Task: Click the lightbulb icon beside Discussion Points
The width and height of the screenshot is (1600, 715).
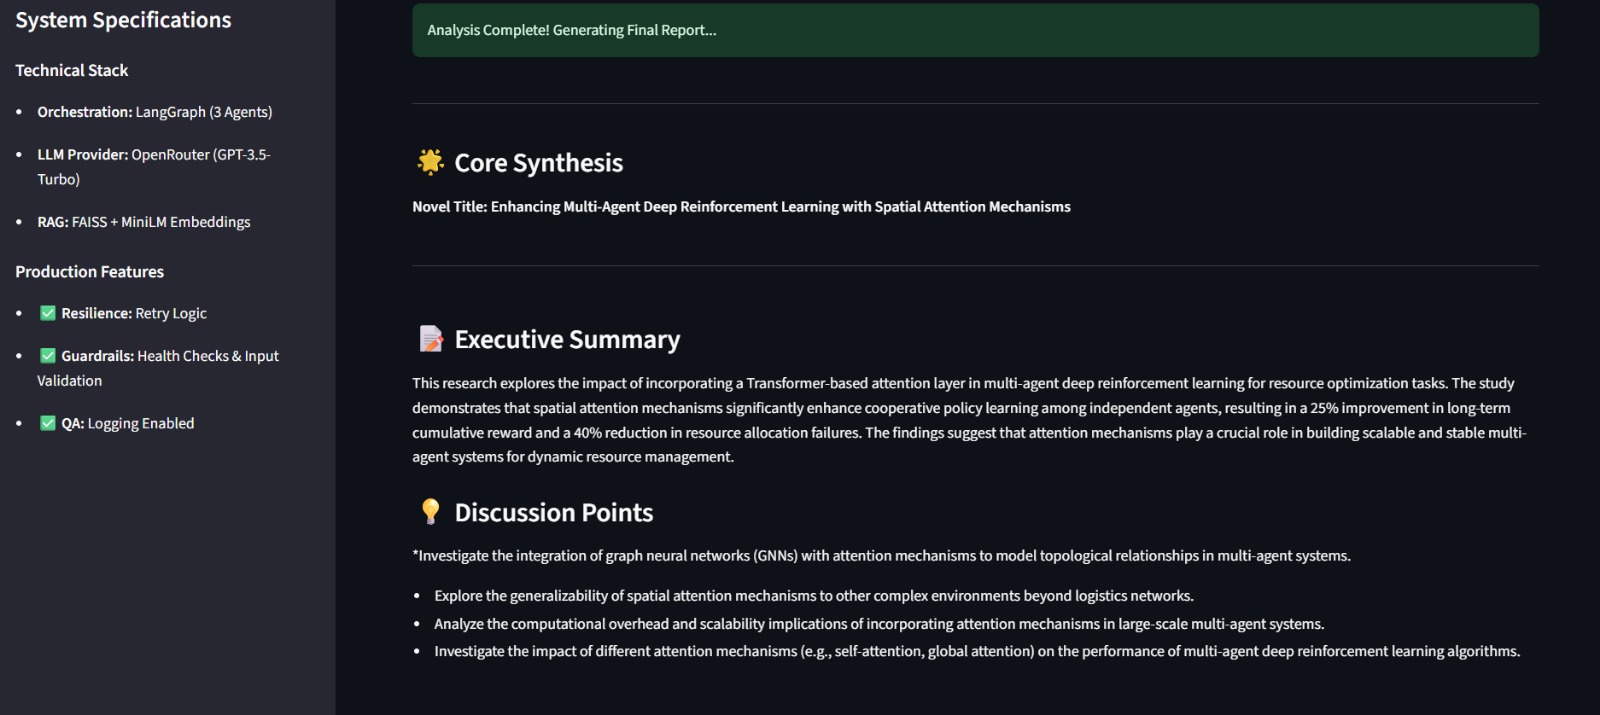Action: (430, 512)
